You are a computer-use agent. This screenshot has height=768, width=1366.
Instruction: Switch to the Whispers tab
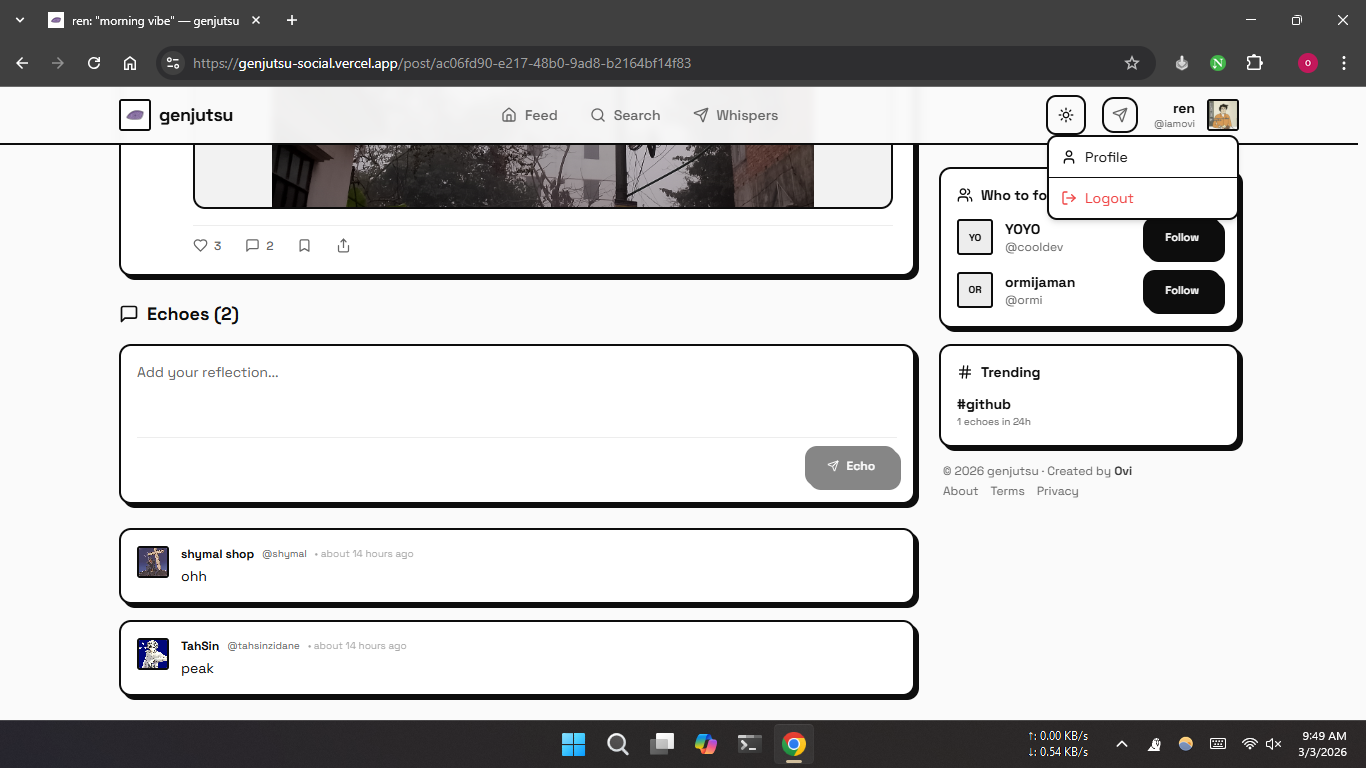(735, 115)
